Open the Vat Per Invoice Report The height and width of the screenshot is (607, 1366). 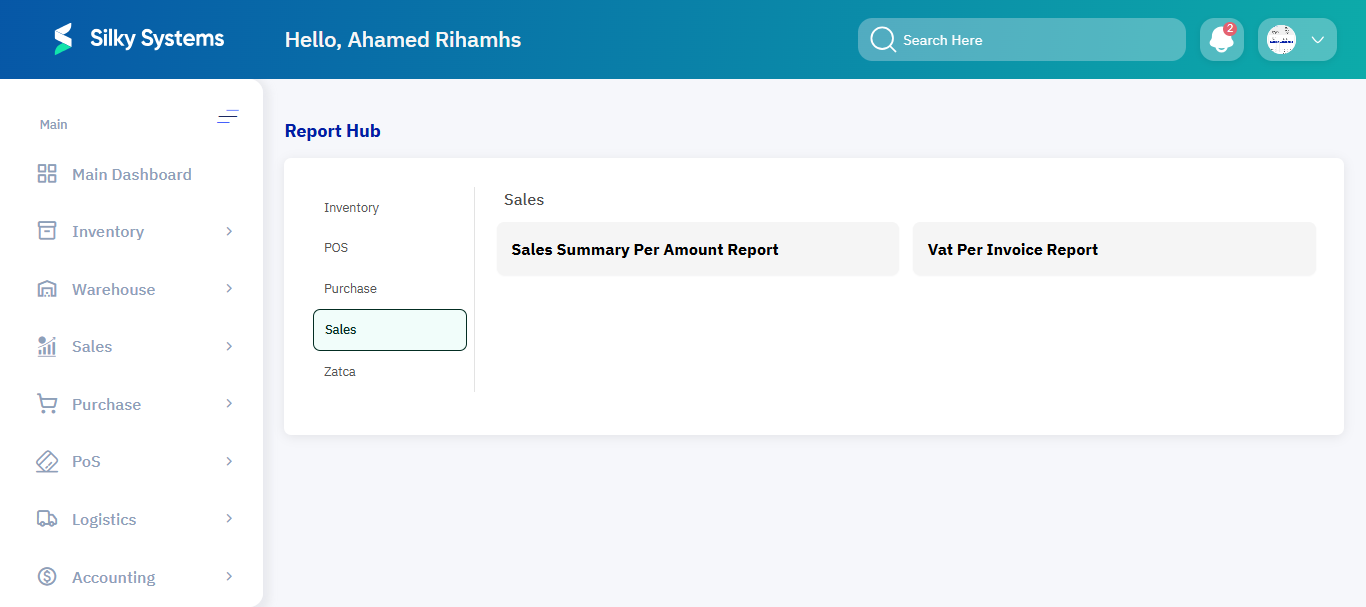[1113, 248]
